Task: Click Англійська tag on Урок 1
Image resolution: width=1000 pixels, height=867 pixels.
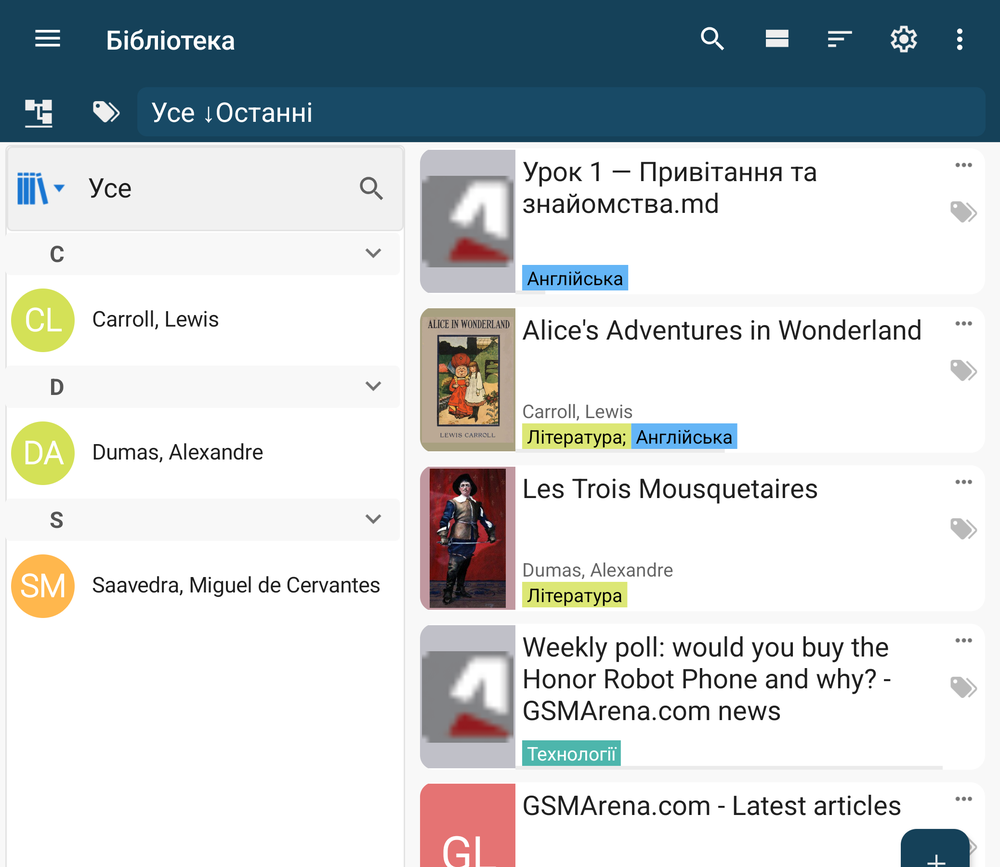Action: [575, 278]
